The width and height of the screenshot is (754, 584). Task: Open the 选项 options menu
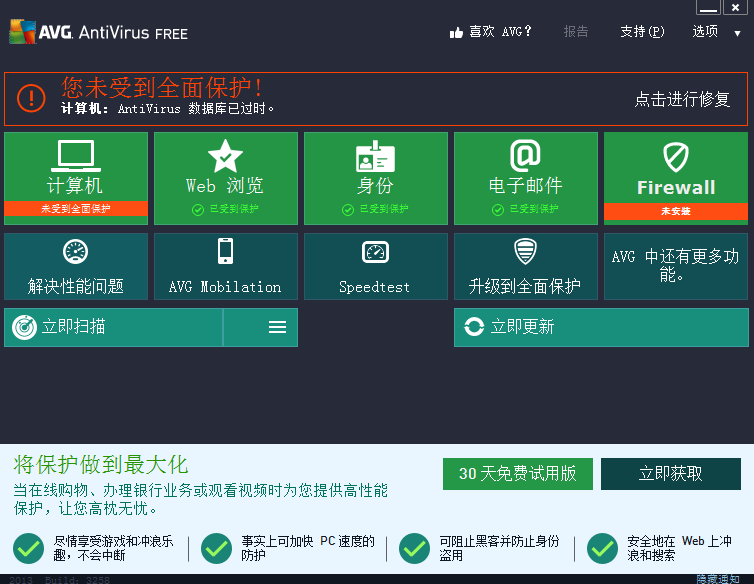click(x=705, y=32)
